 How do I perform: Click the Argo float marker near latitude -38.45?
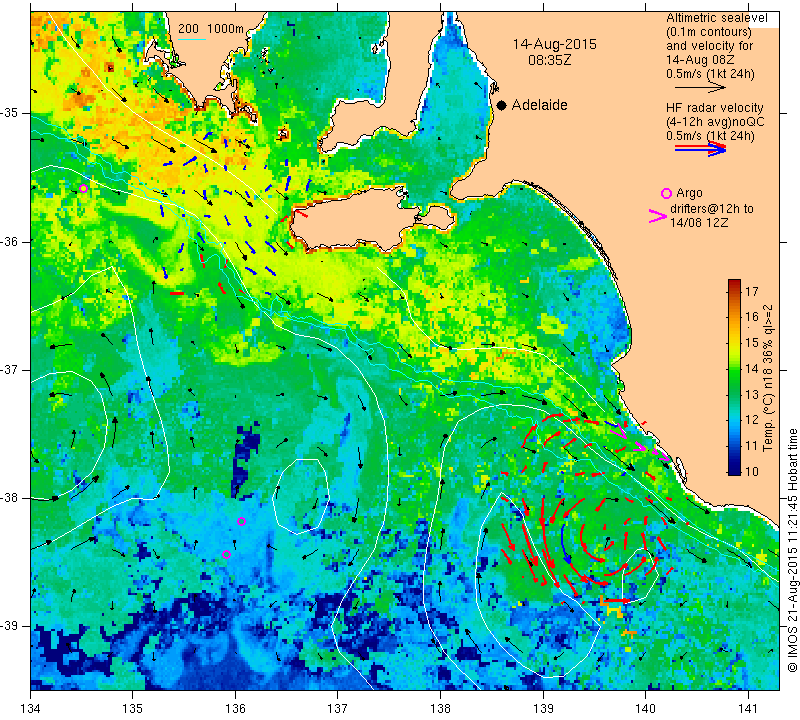tap(227, 554)
